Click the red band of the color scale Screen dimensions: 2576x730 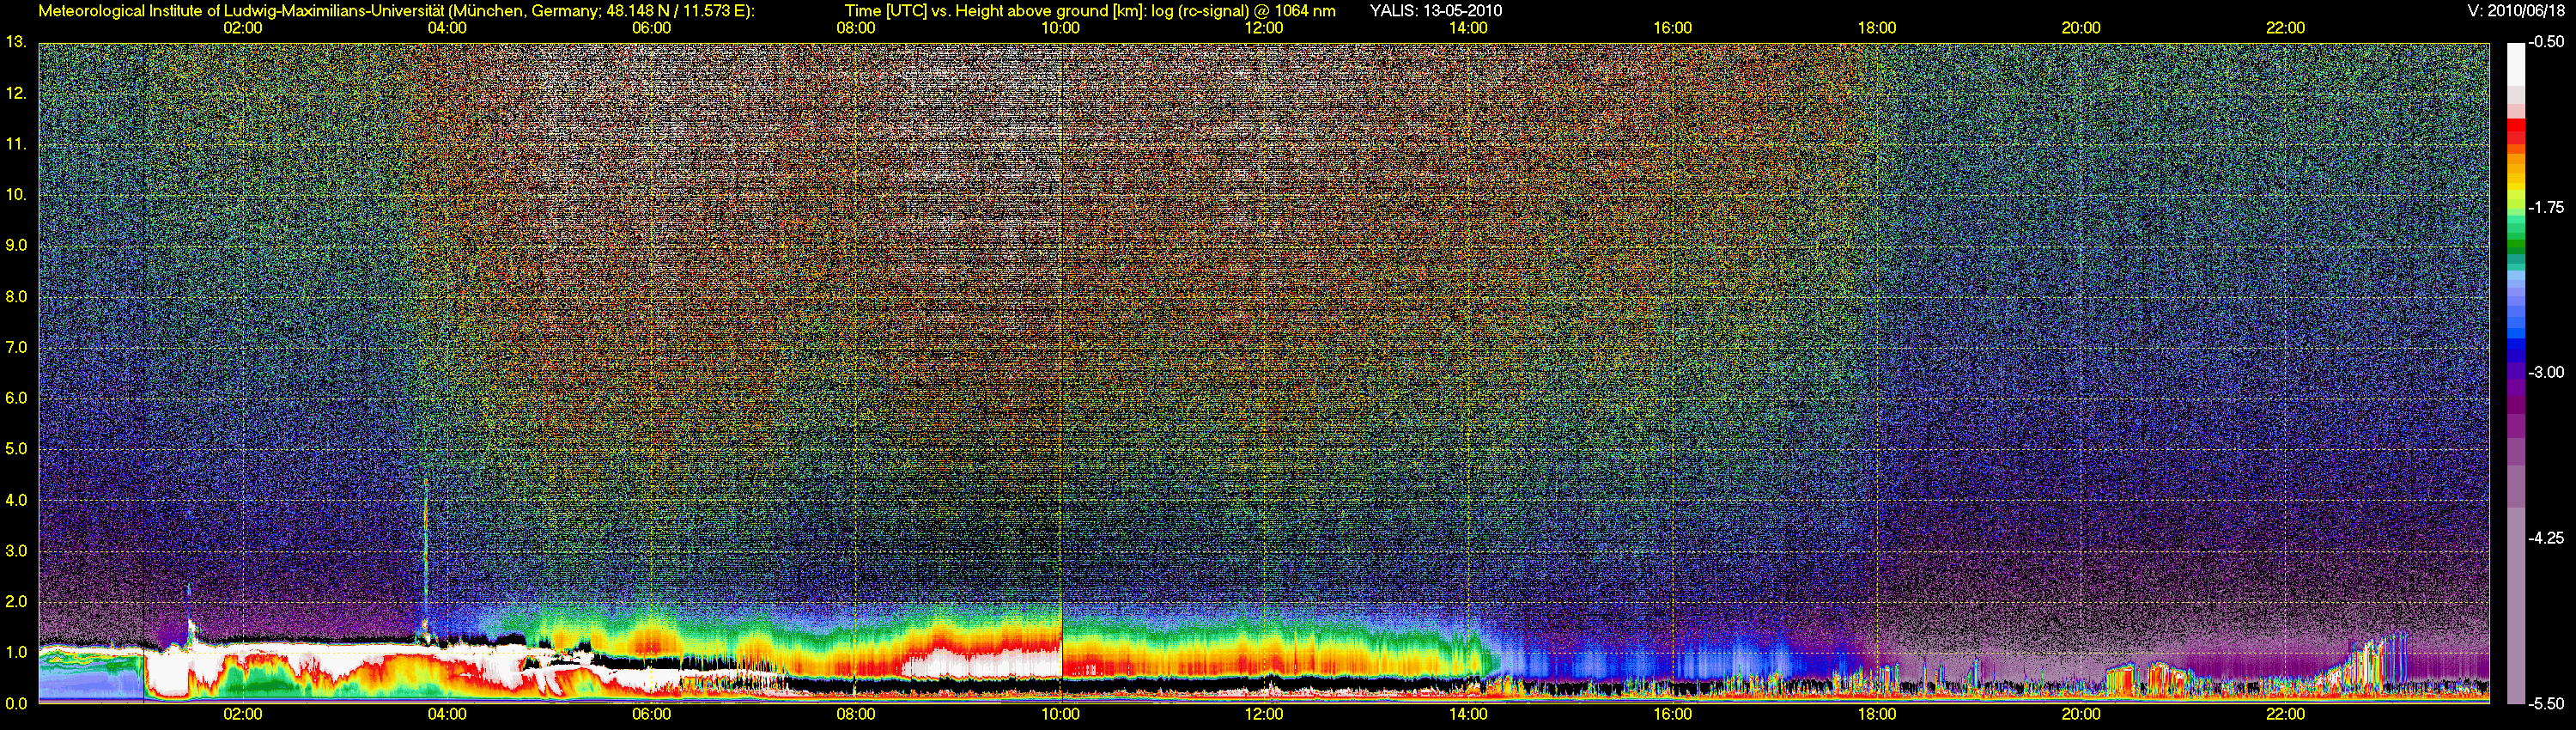2515,130
